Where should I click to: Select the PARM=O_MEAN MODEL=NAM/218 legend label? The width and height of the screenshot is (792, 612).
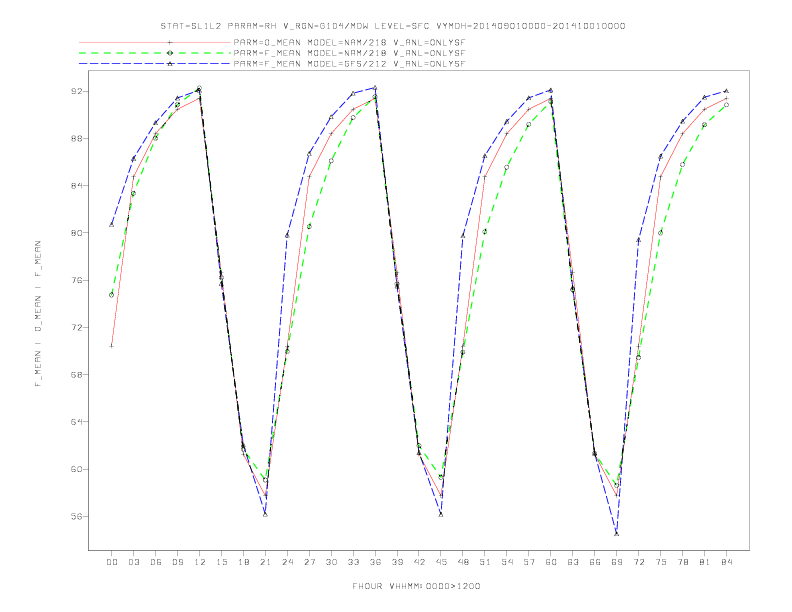pos(349,42)
